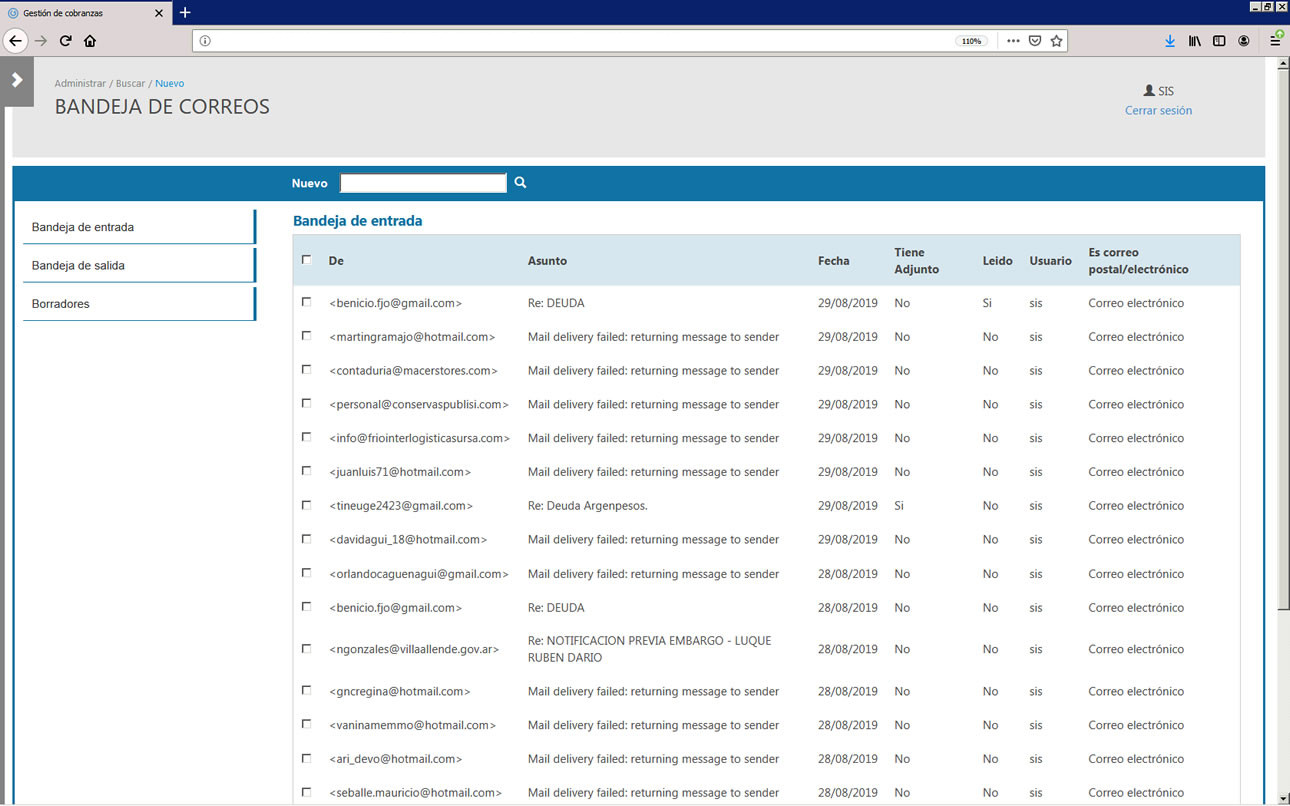Check the select-all header checkbox
This screenshot has width=1290, height=806.
point(306,259)
